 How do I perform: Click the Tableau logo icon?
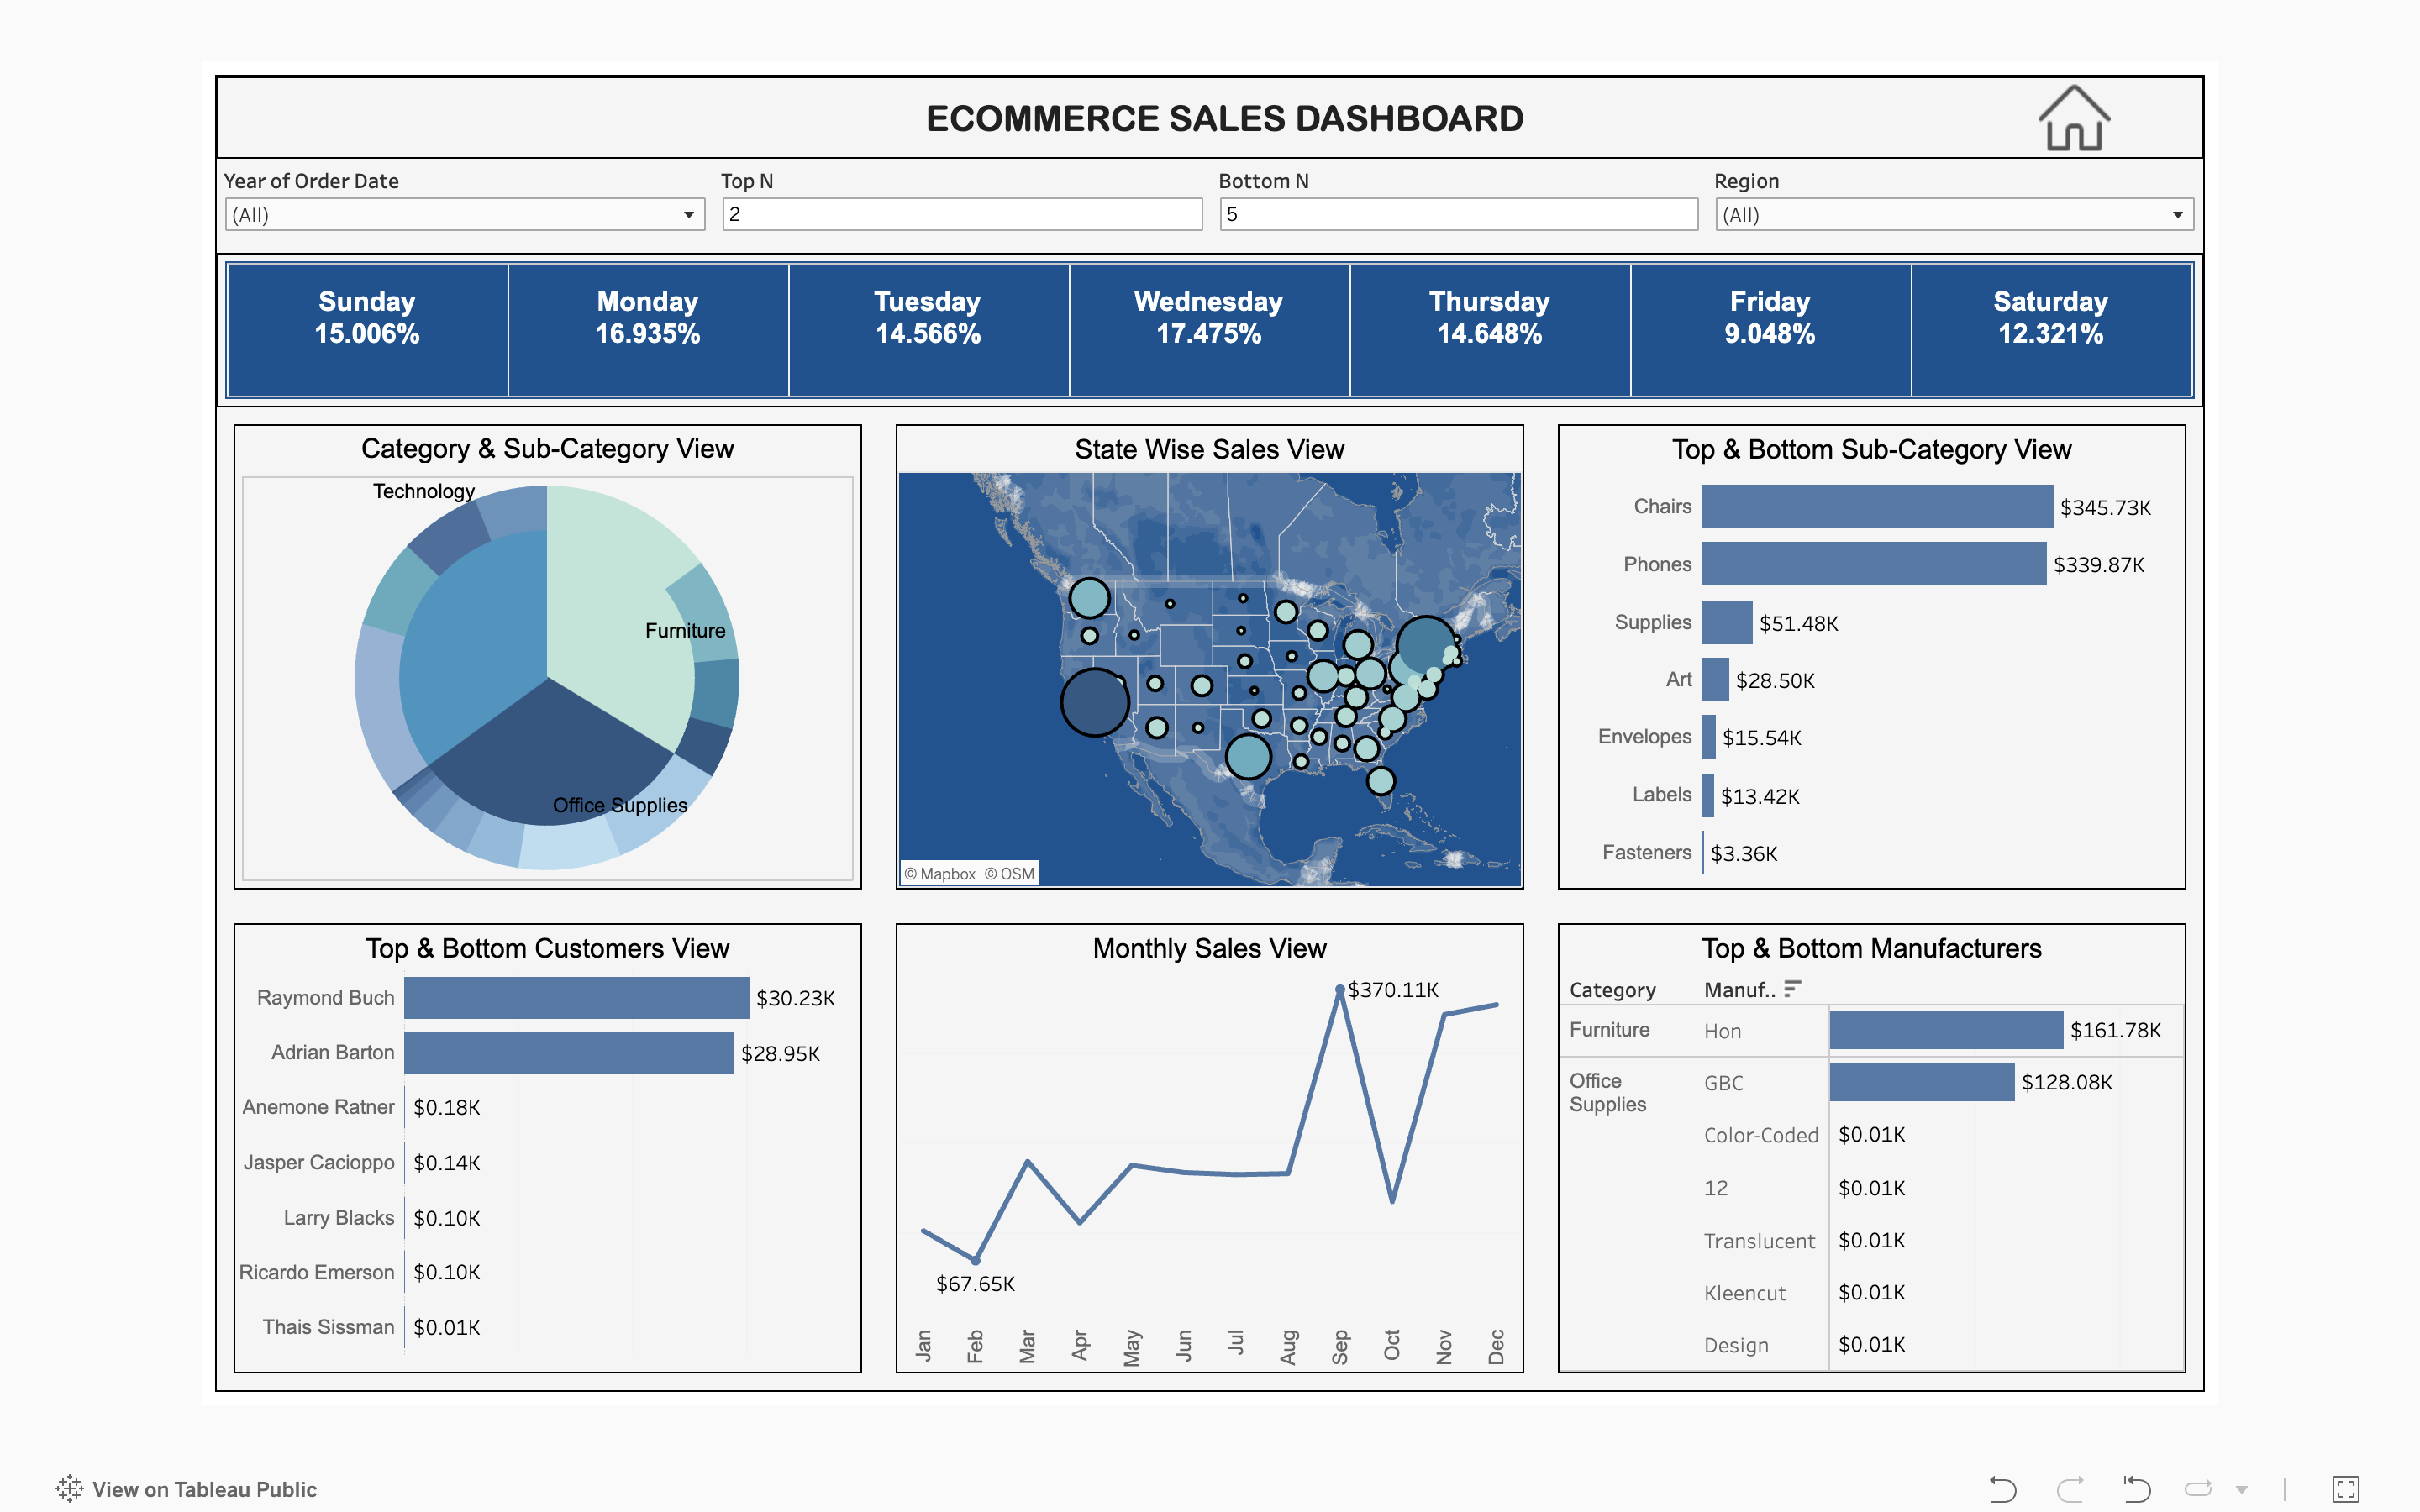tap(69, 1489)
